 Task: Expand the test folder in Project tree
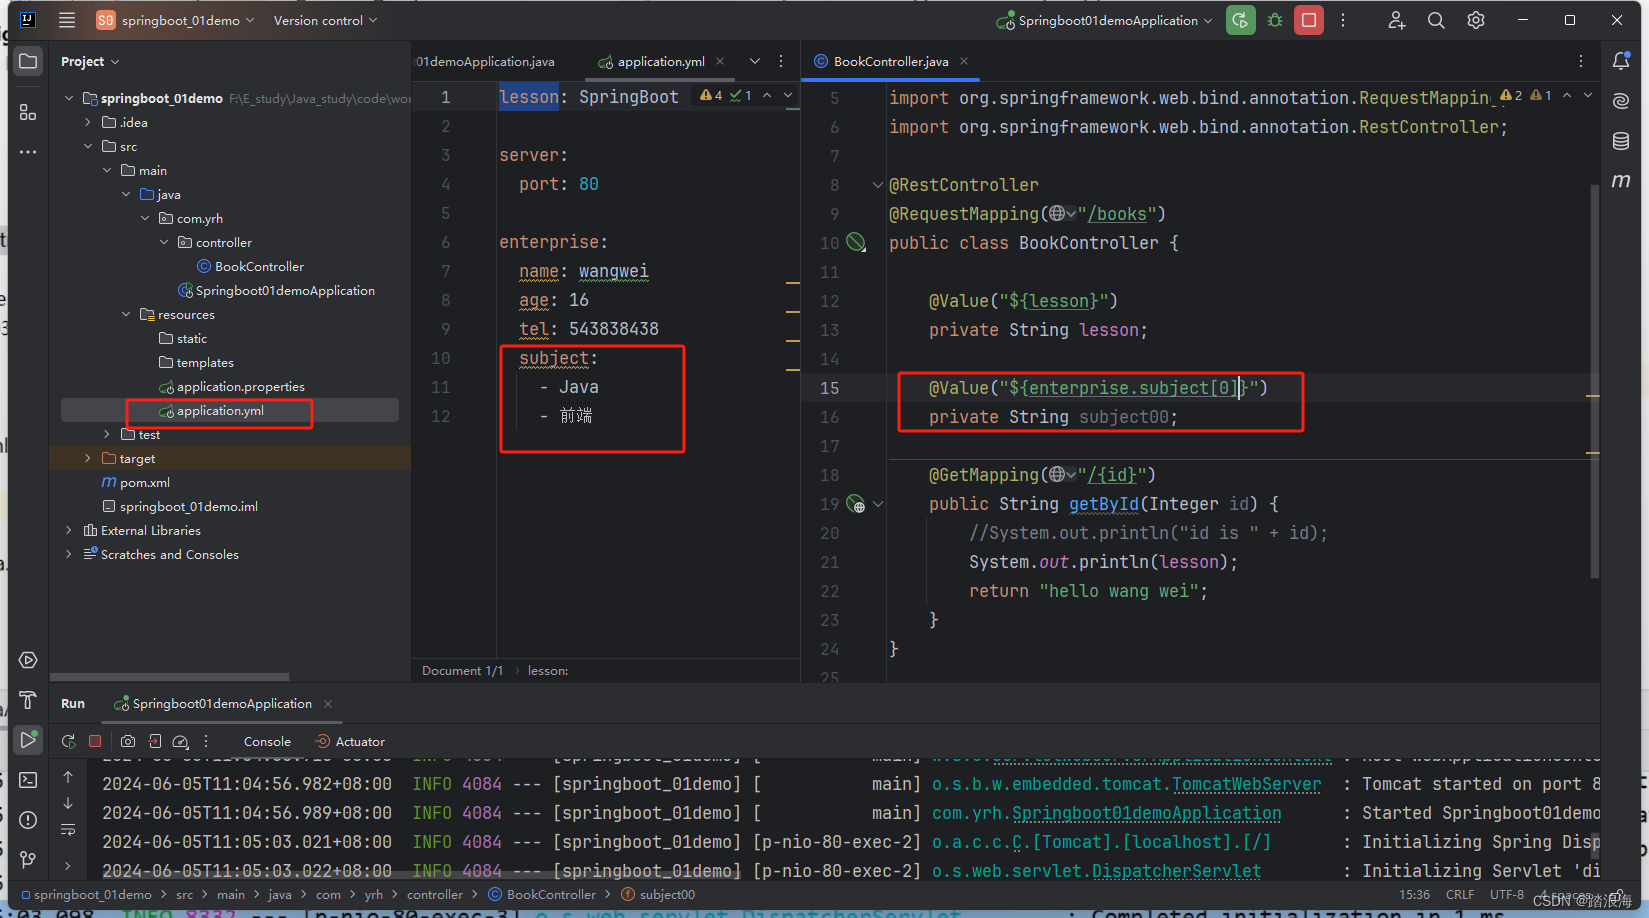click(107, 434)
